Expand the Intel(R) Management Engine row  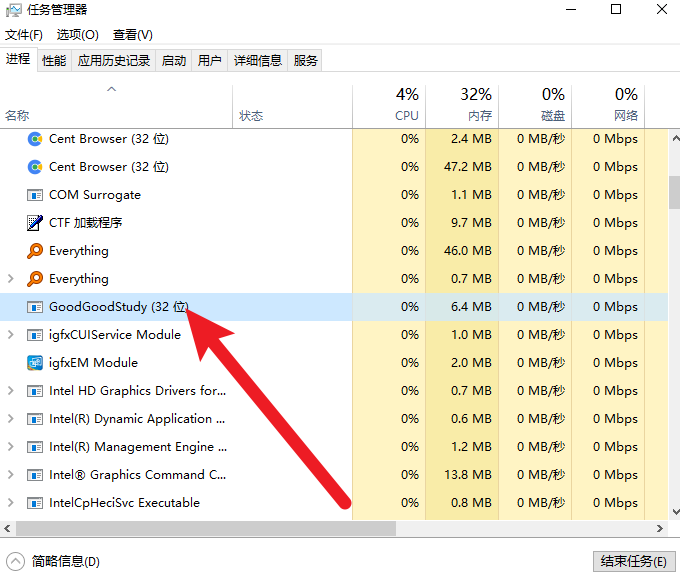pos(11,447)
